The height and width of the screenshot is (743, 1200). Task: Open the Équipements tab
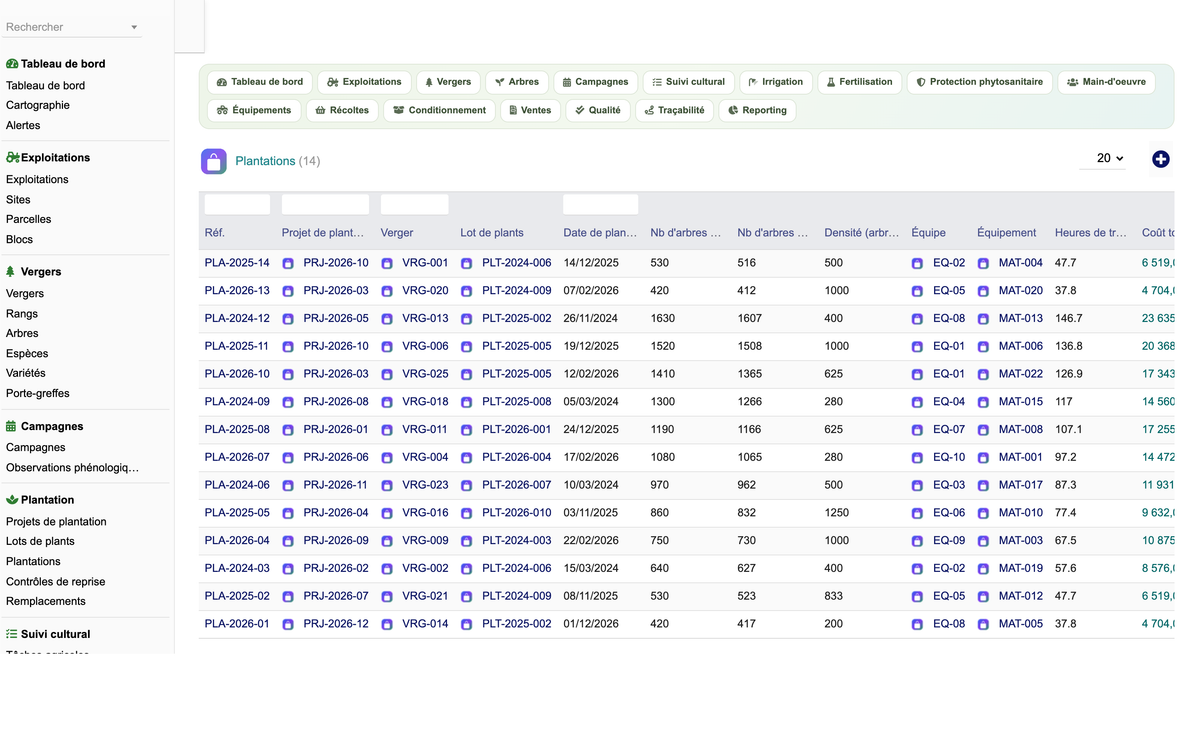[254, 110]
